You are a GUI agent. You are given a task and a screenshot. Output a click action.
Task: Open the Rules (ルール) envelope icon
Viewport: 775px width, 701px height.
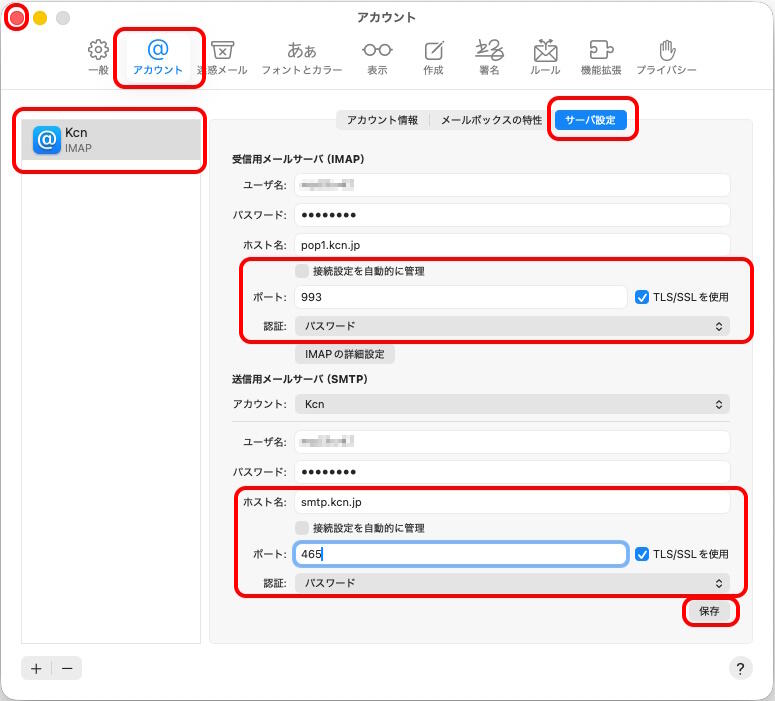pos(545,57)
